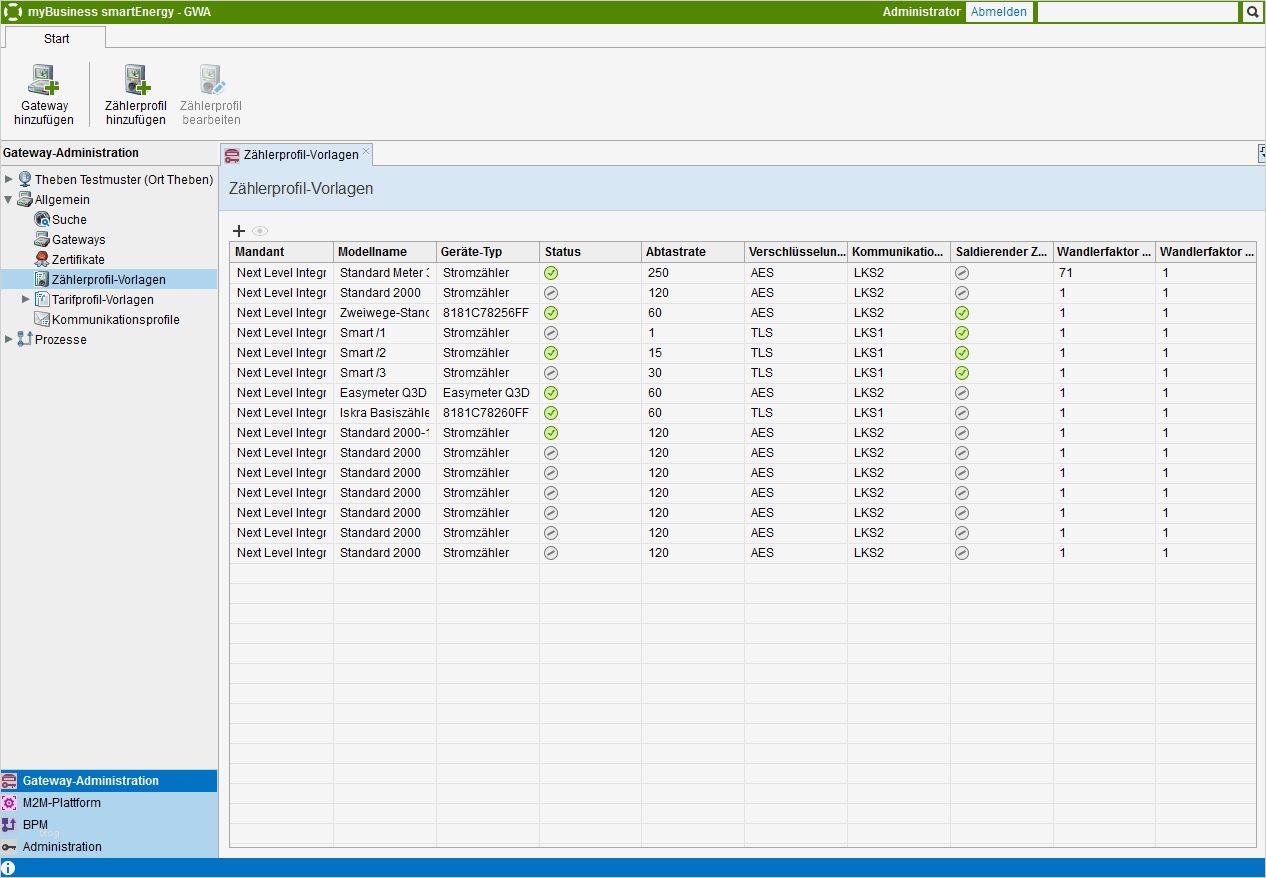Click the search magnifier icon at top right
The width and height of the screenshot is (1266, 878).
click(x=1252, y=12)
